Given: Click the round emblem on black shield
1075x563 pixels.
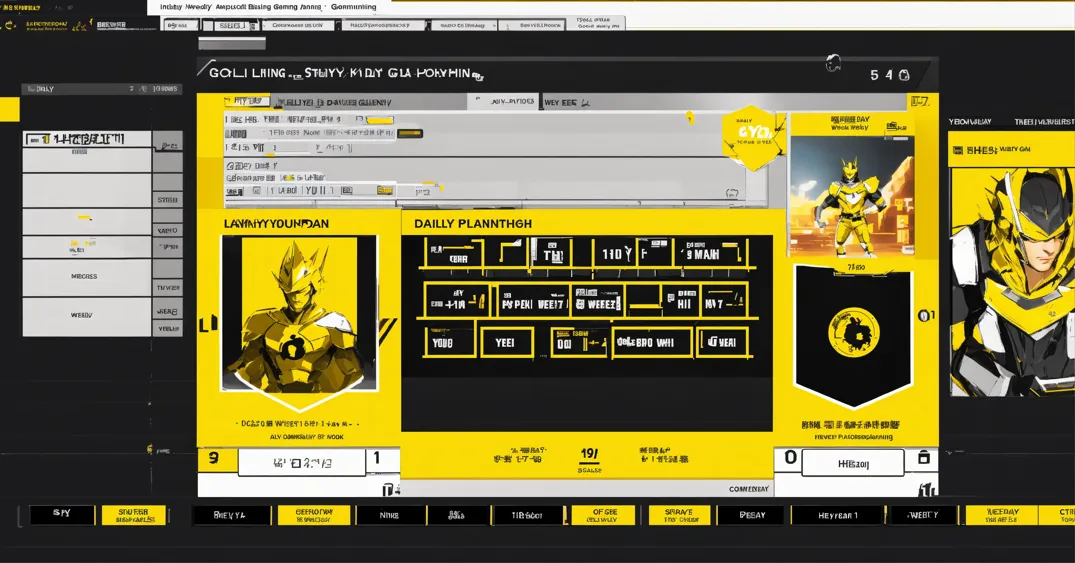Looking at the screenshot, I should tap(853, 331).
